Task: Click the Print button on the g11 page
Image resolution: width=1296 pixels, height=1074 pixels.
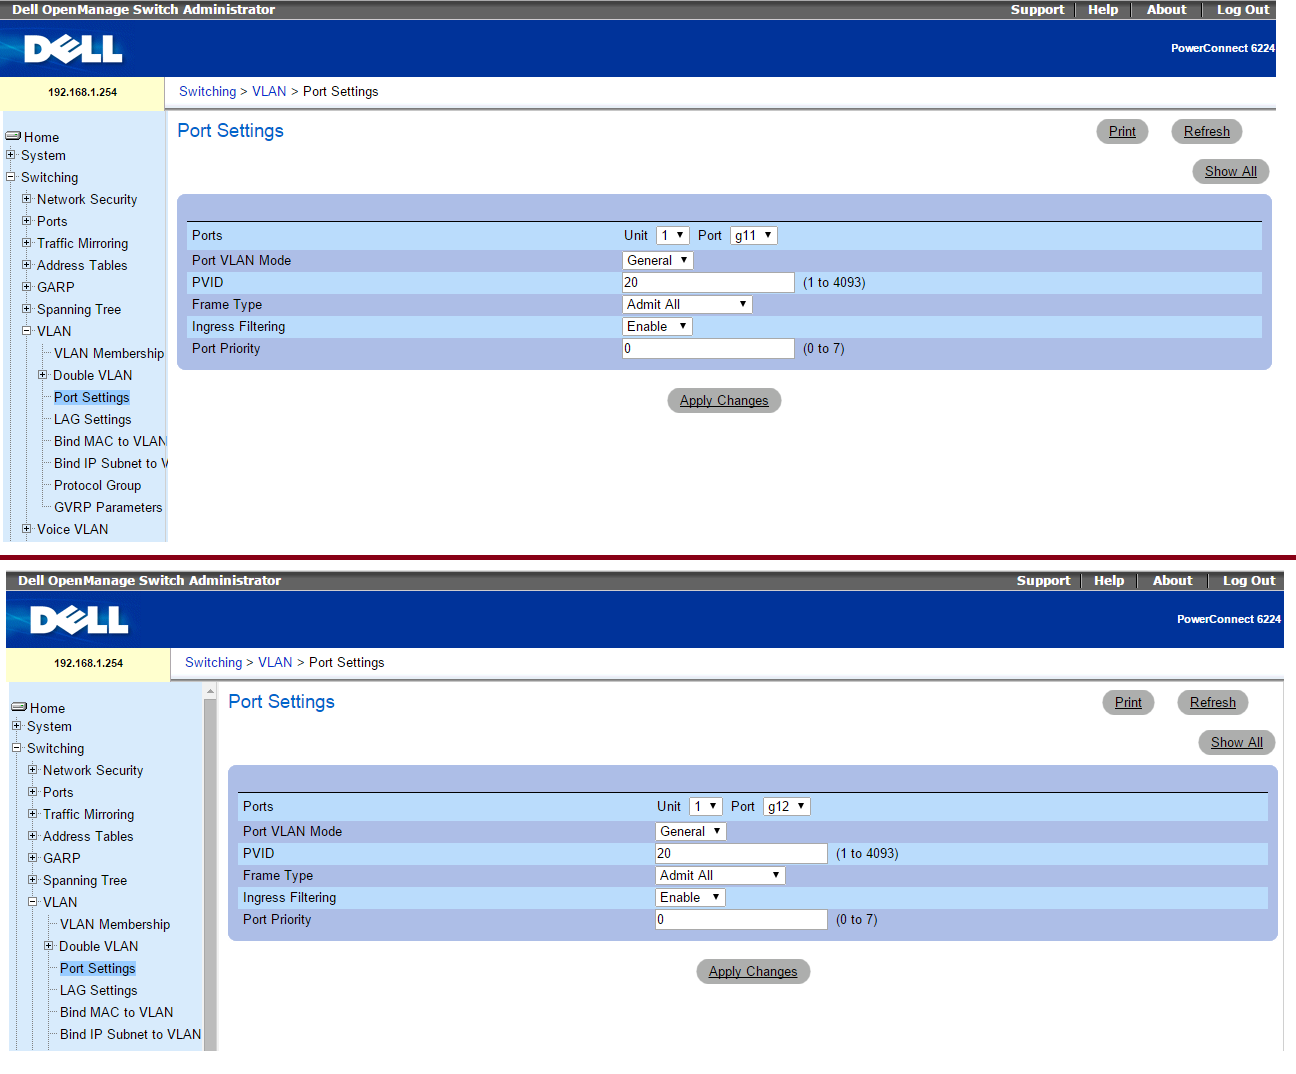Action: 1122,132
